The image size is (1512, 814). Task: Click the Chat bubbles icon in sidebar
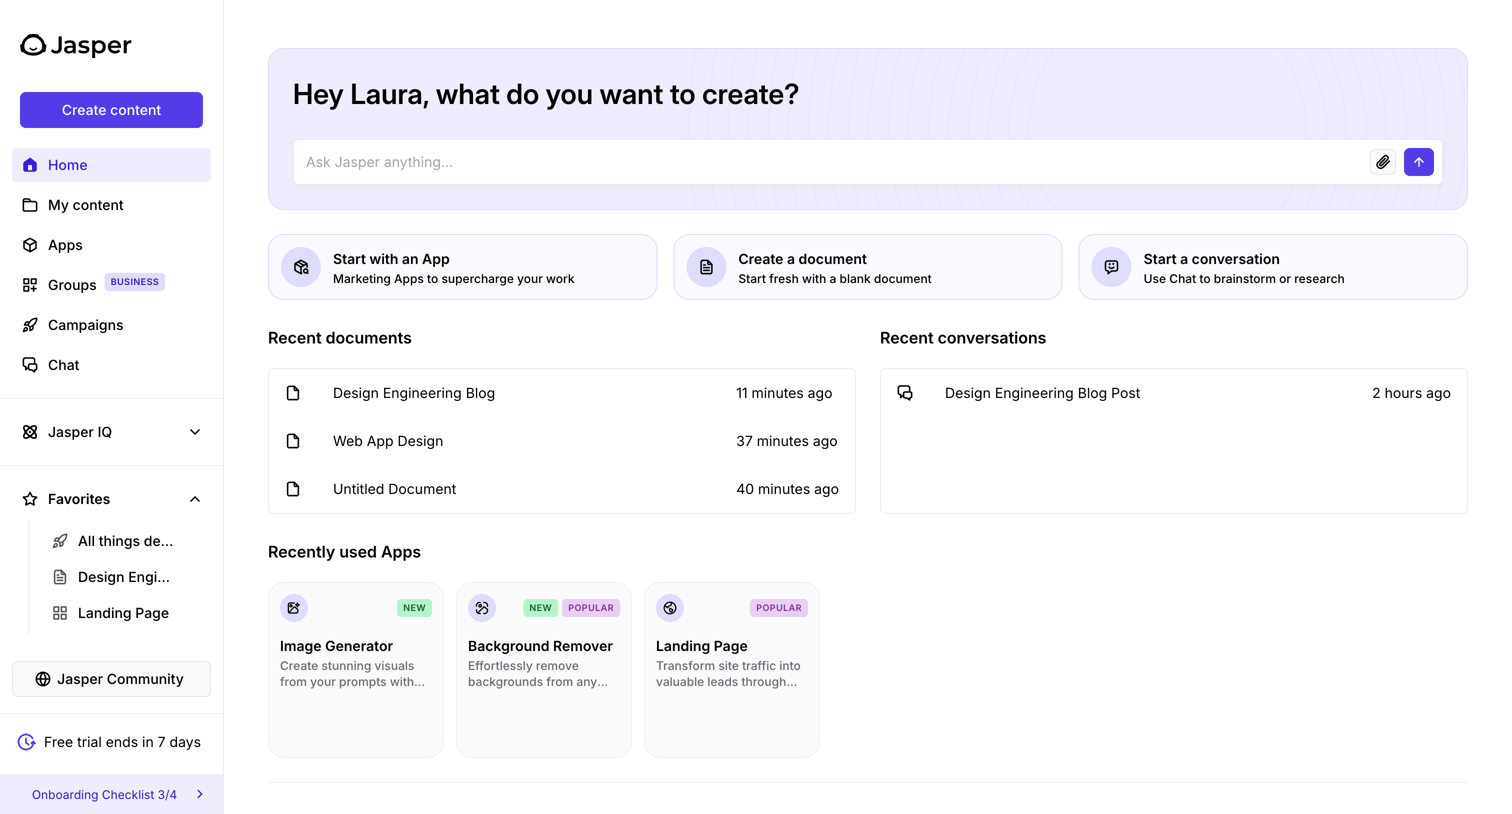tap(30, 365)
